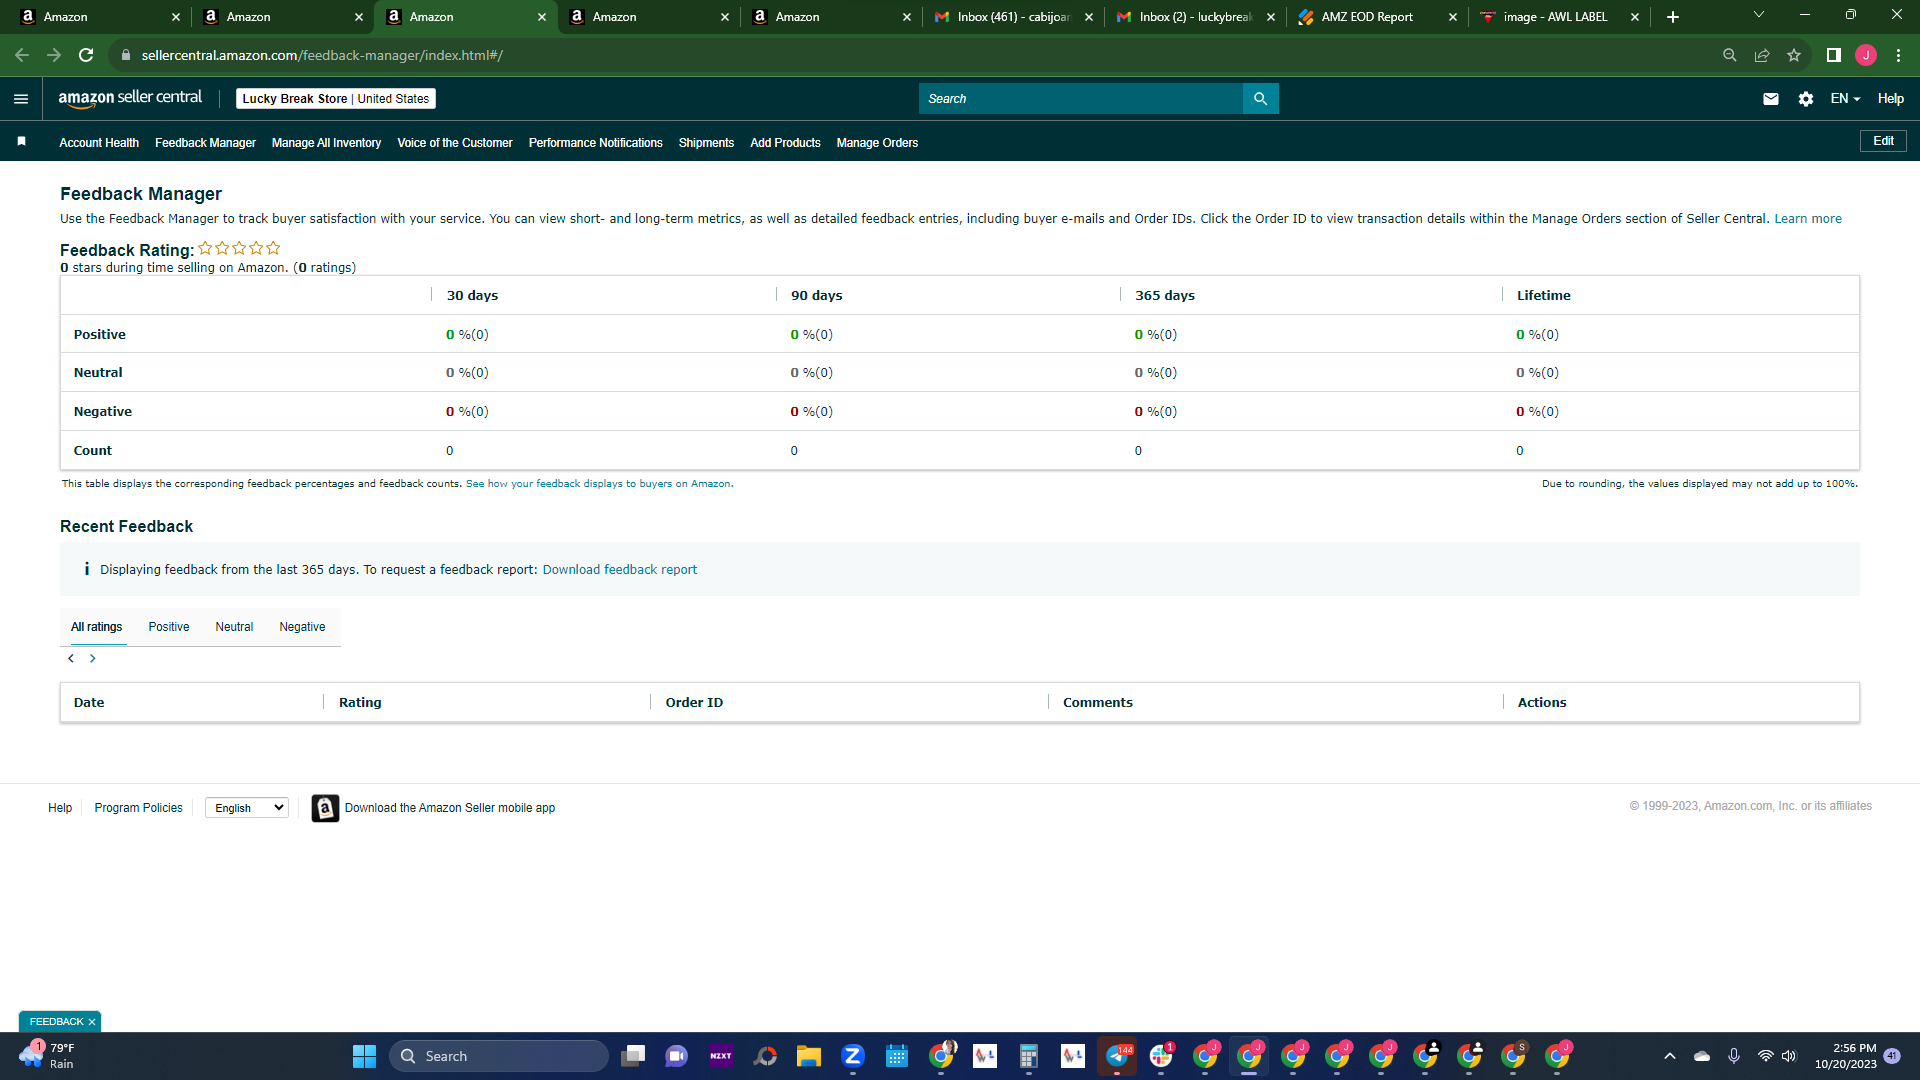Screen dimensions: 1920x1080
Task: Open the taskbar weather widget
Action: [47, 1056]
